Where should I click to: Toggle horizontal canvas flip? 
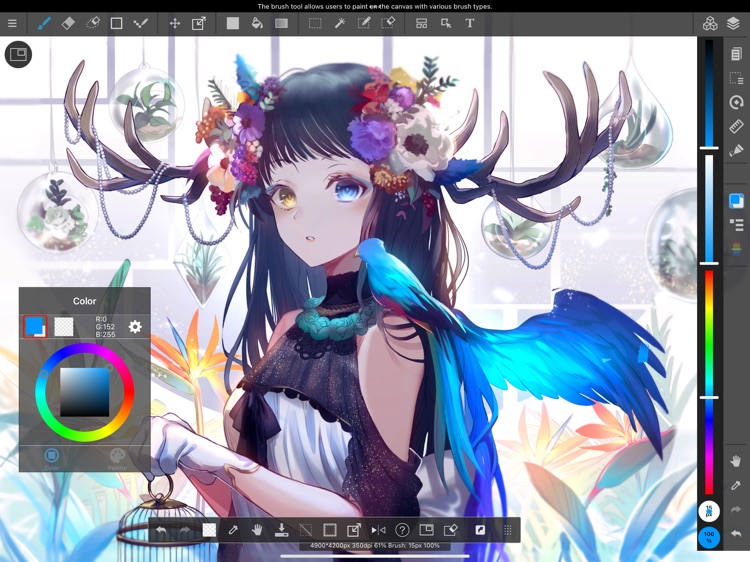point(378,530)
